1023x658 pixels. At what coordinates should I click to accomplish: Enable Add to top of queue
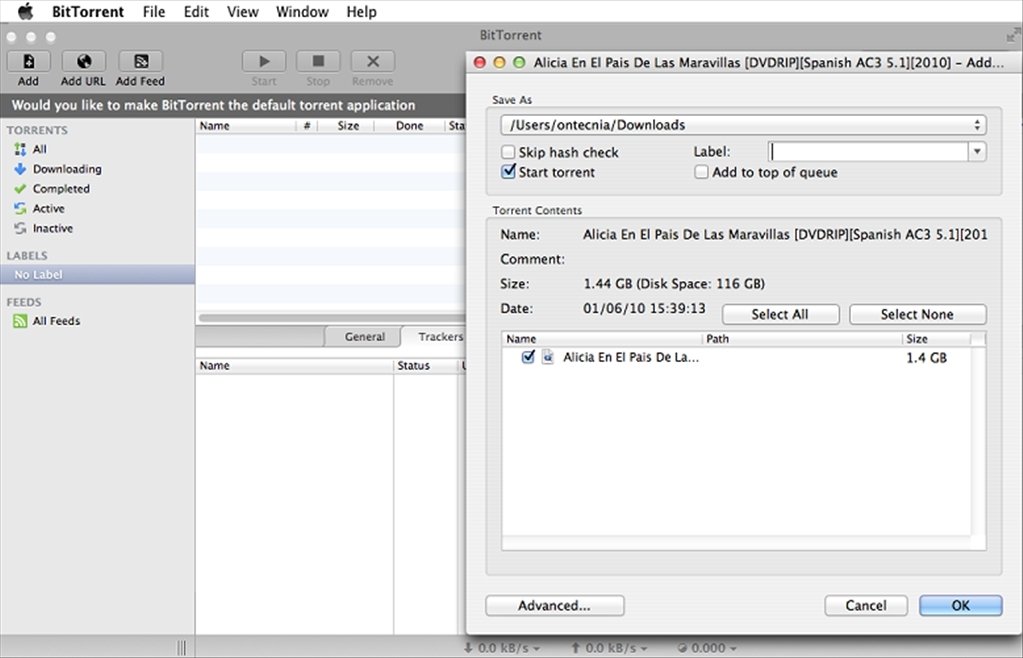(701, 172)
